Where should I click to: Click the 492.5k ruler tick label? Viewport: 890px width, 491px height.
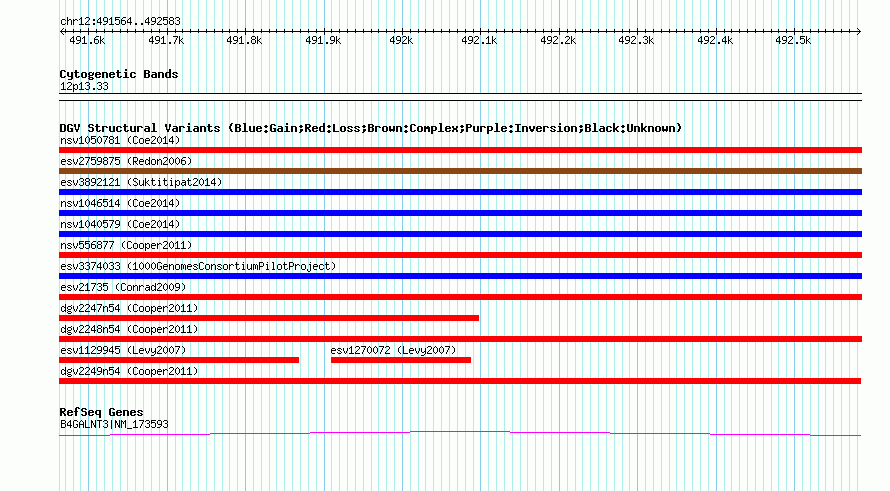[793, 40]
